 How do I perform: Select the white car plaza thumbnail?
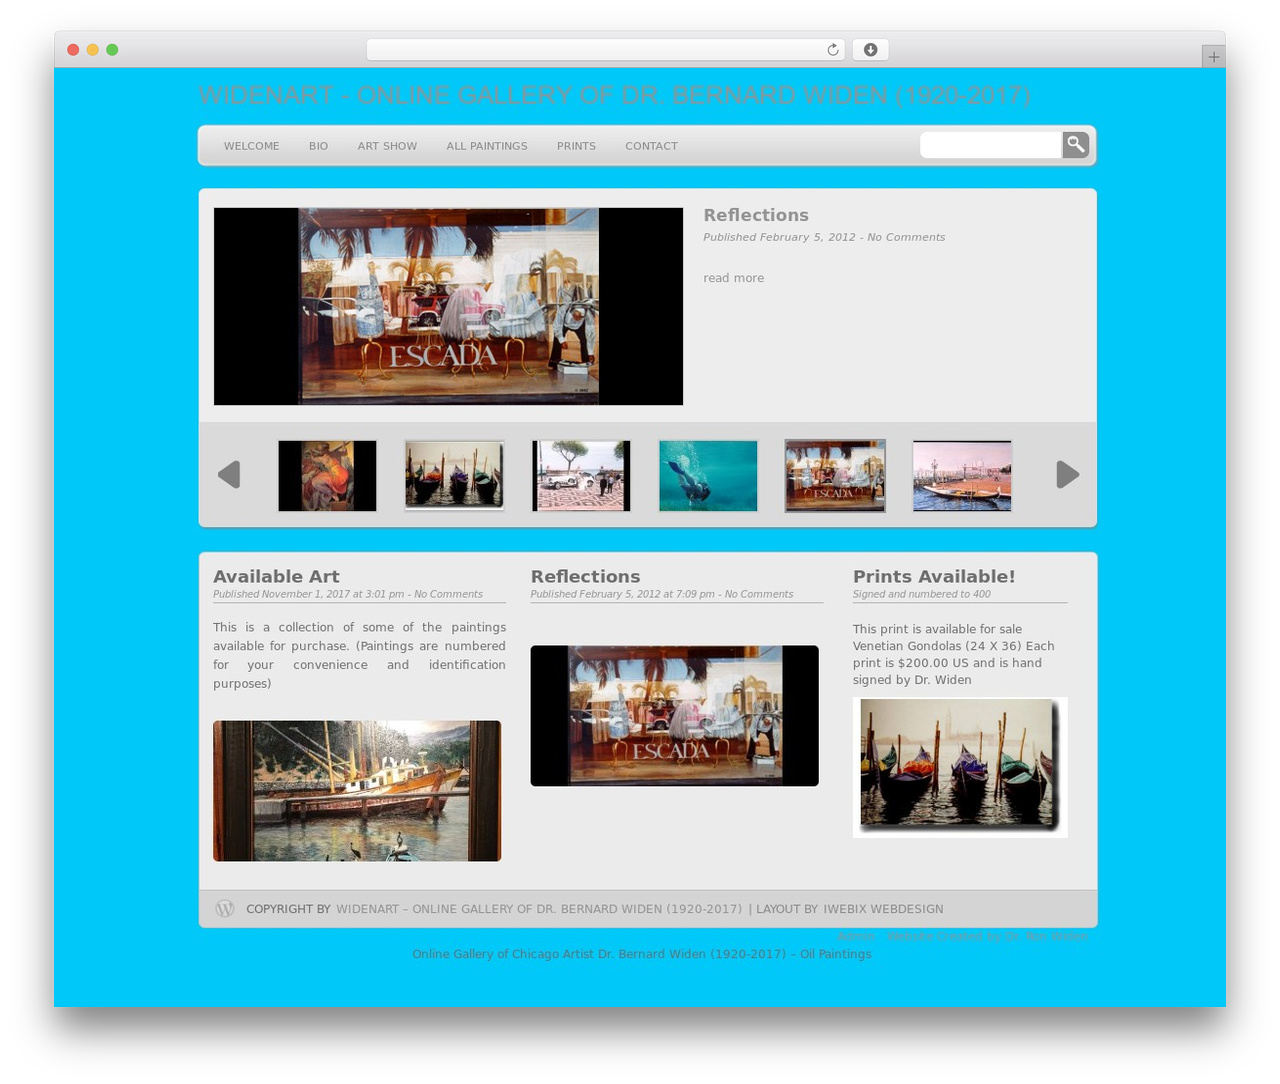tap(581, 476)
